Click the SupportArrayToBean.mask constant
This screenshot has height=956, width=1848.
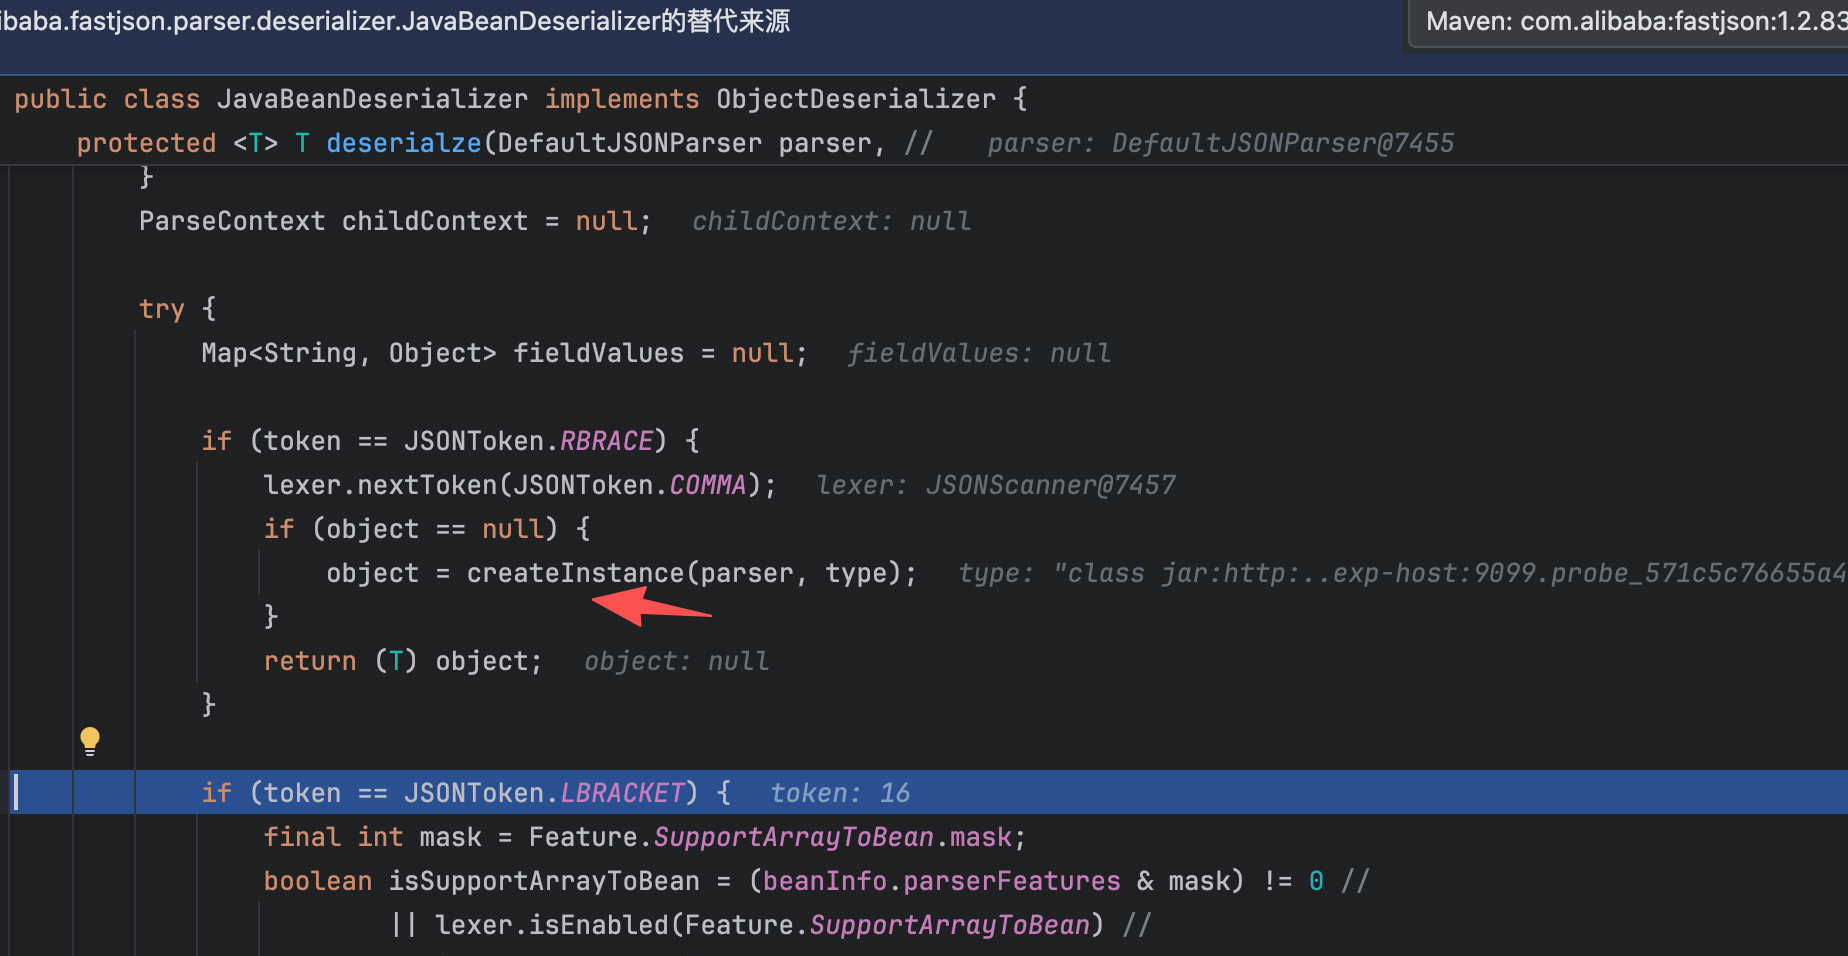[x=840, y=837]
